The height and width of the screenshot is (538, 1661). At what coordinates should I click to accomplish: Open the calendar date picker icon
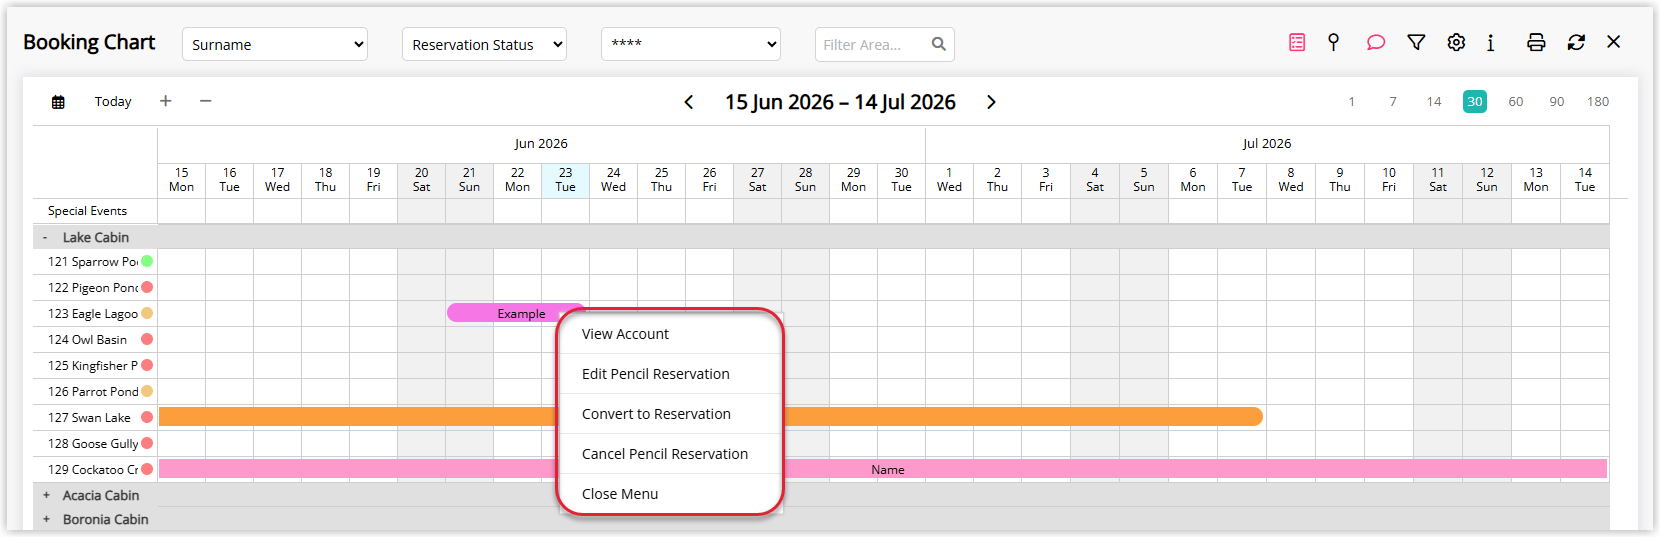click(58, 102)
